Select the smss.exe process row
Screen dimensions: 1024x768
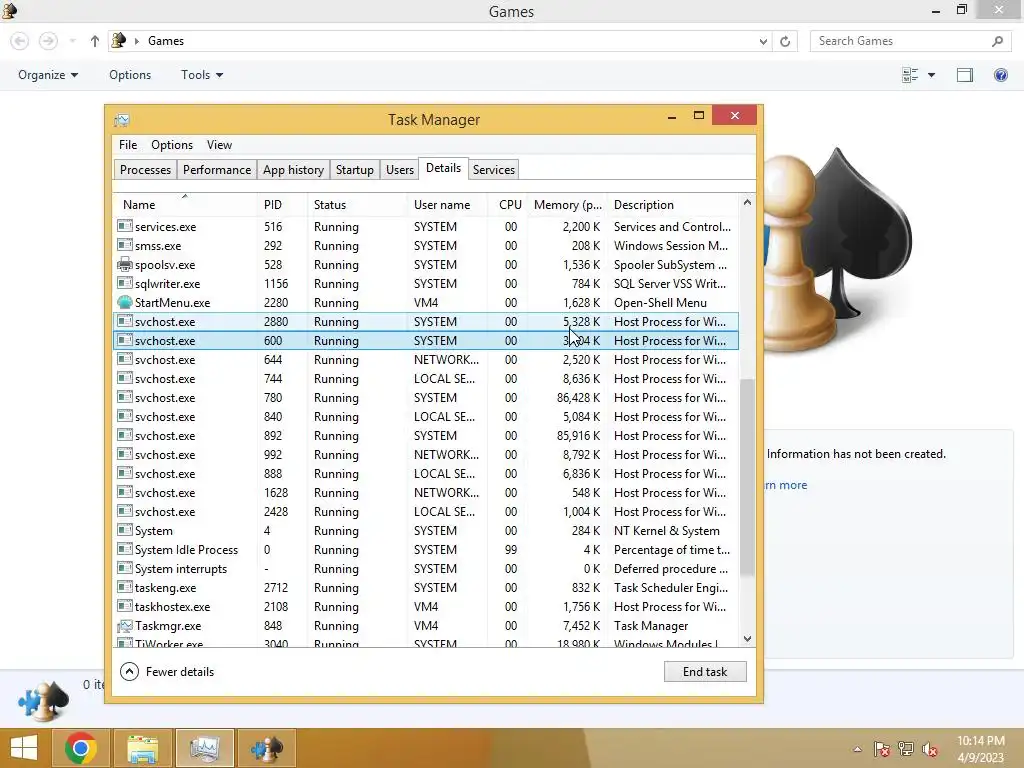click(x=426, y=246)
